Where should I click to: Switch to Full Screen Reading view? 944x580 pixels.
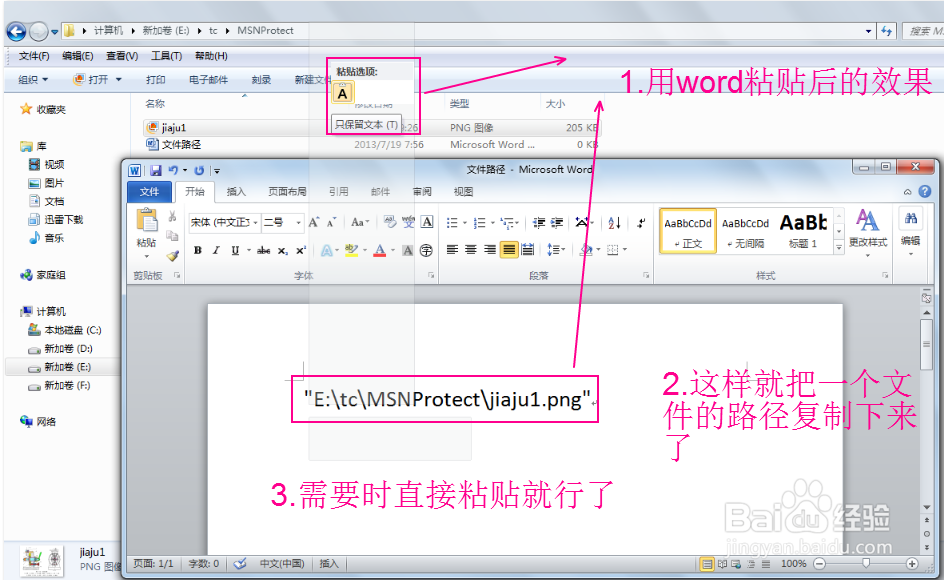point(722,564)
